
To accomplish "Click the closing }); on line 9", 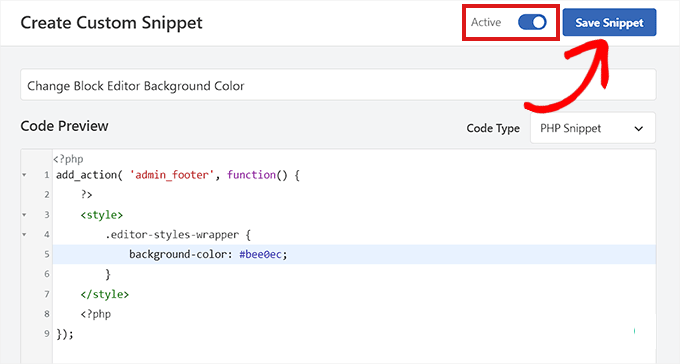I will pos(65,334).
